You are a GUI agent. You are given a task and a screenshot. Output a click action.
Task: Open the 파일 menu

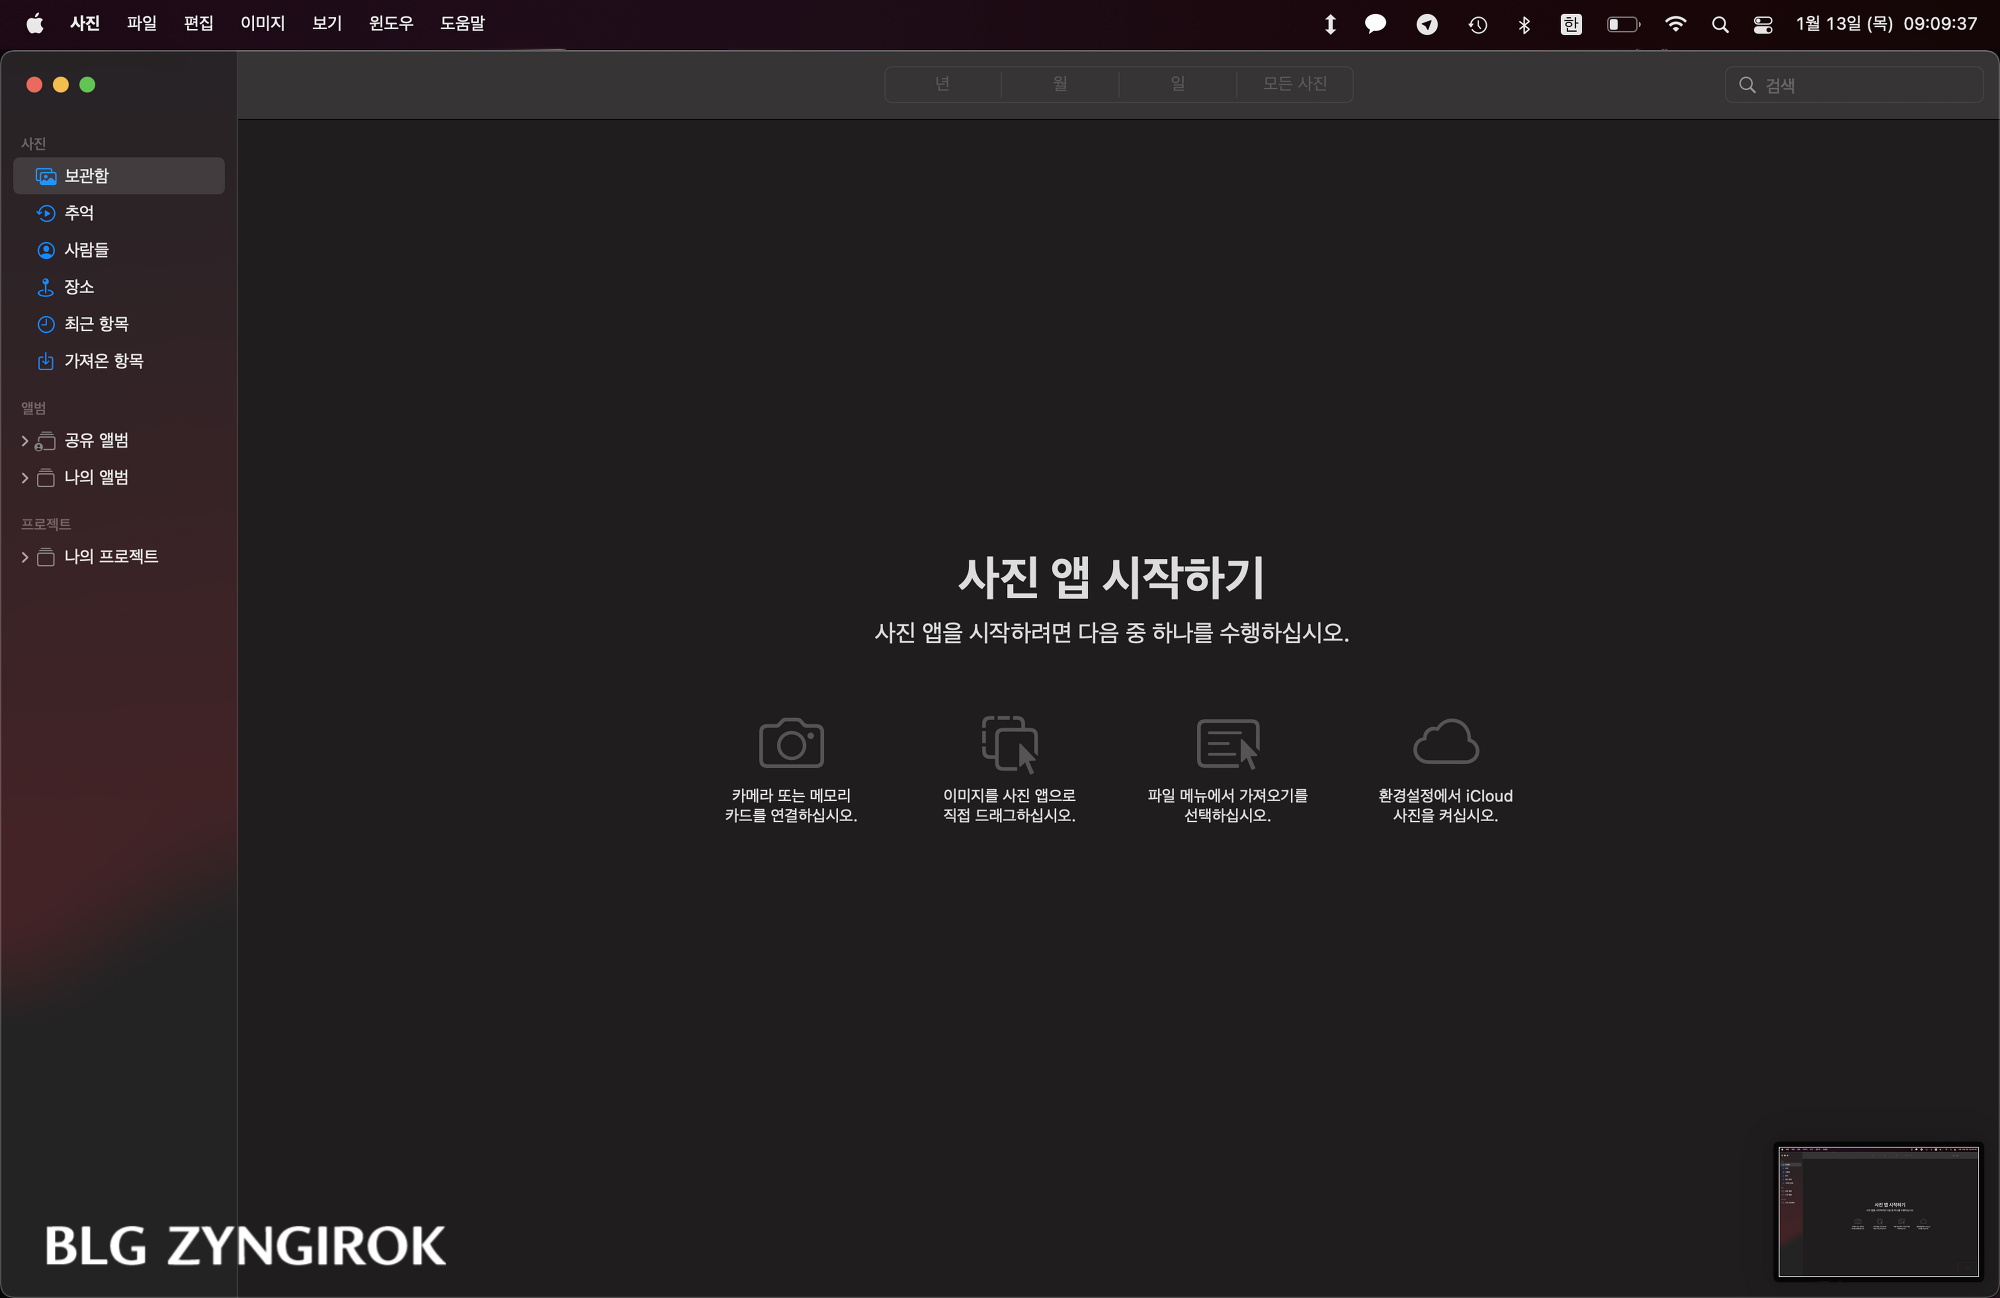click(141, 23)
